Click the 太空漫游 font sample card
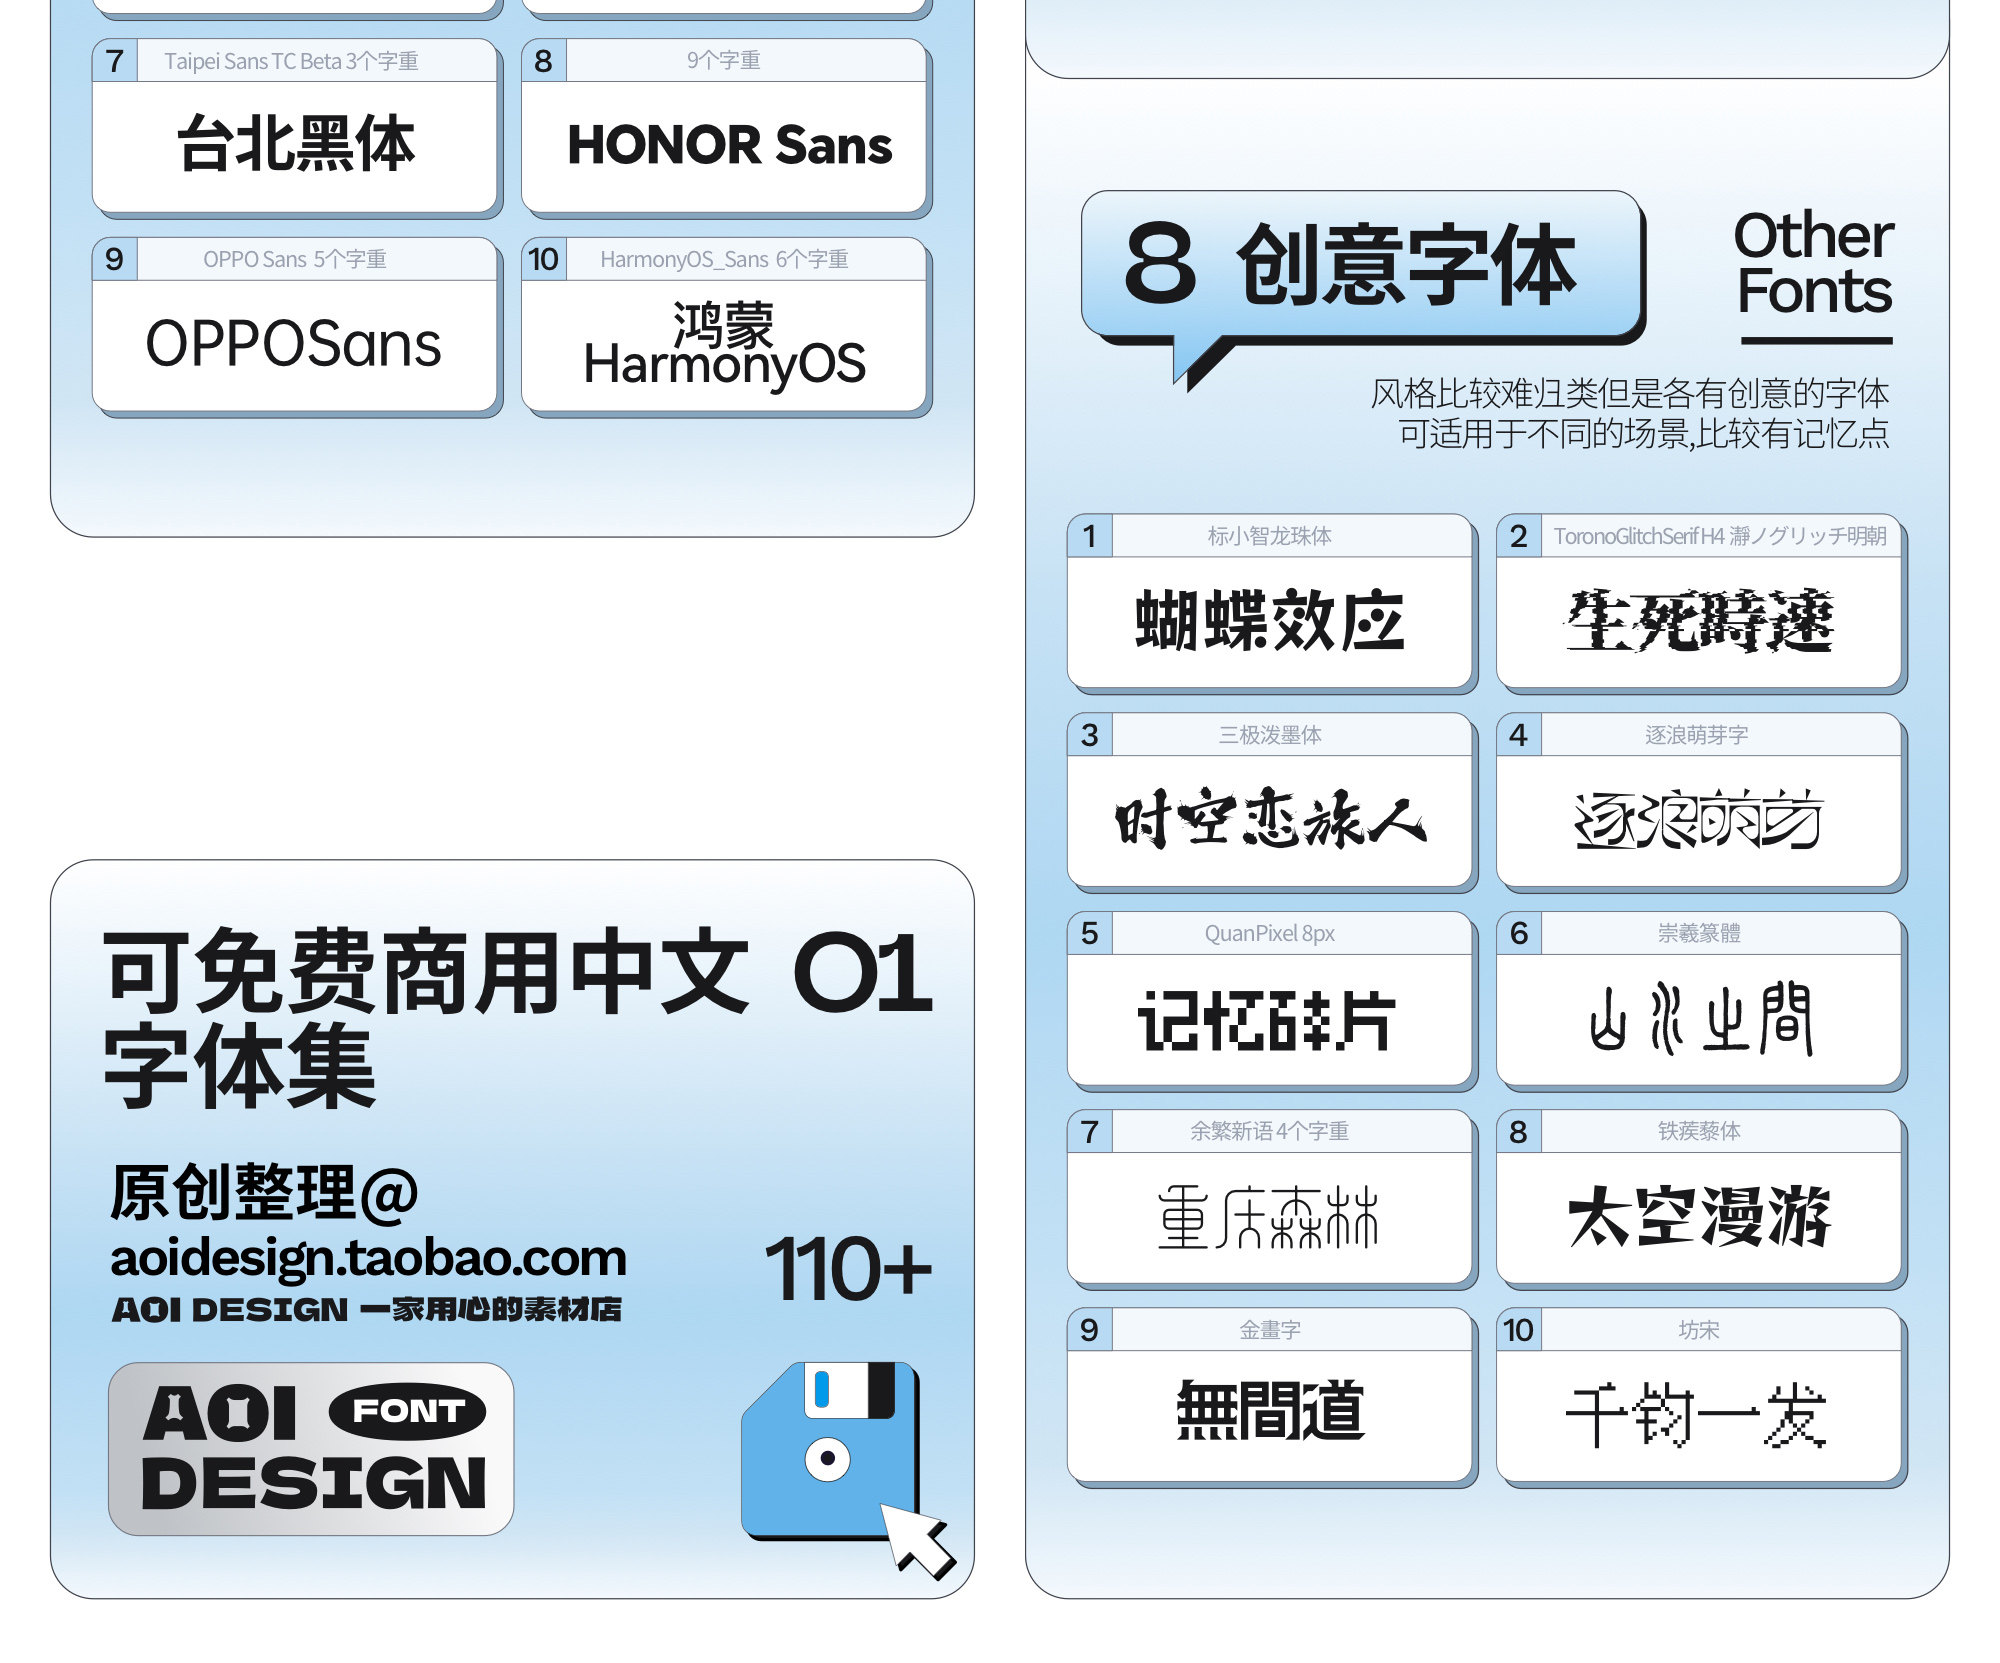 tap(1699, 1216)
